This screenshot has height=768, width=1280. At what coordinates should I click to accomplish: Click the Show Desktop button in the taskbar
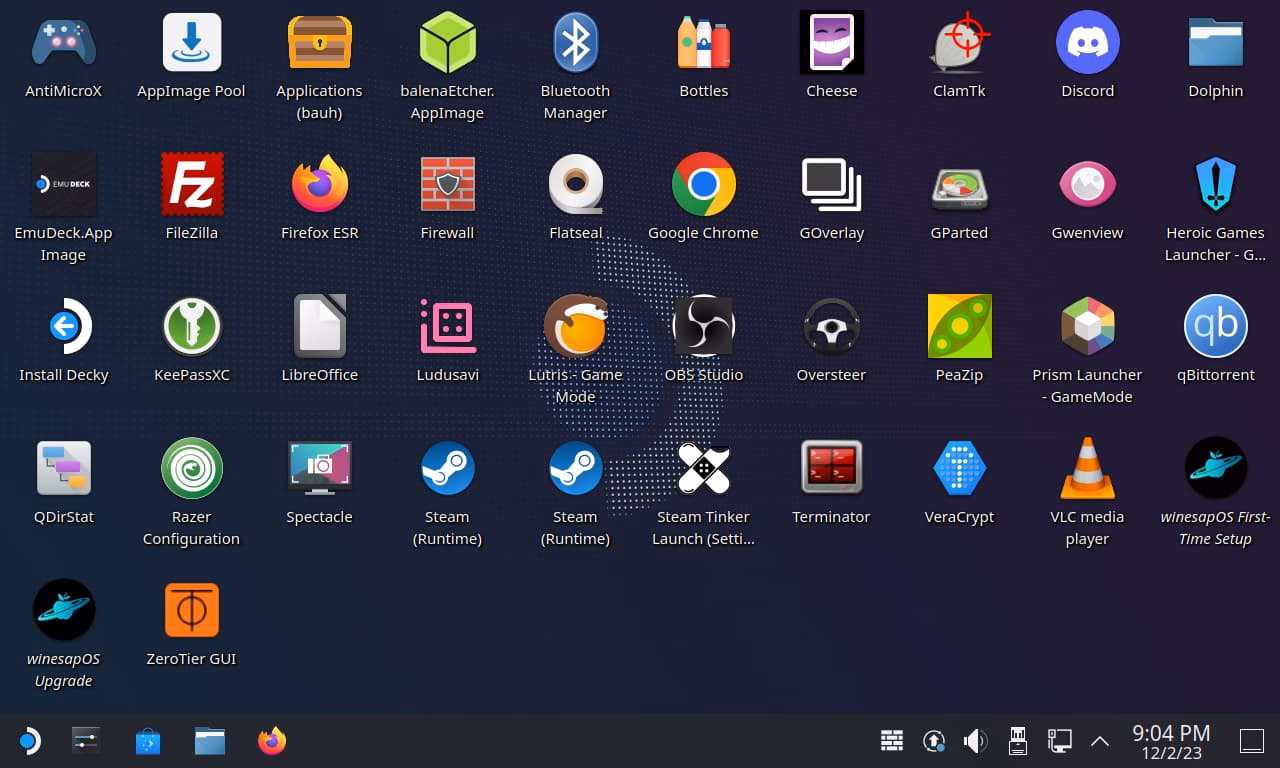click(1252, 741)
